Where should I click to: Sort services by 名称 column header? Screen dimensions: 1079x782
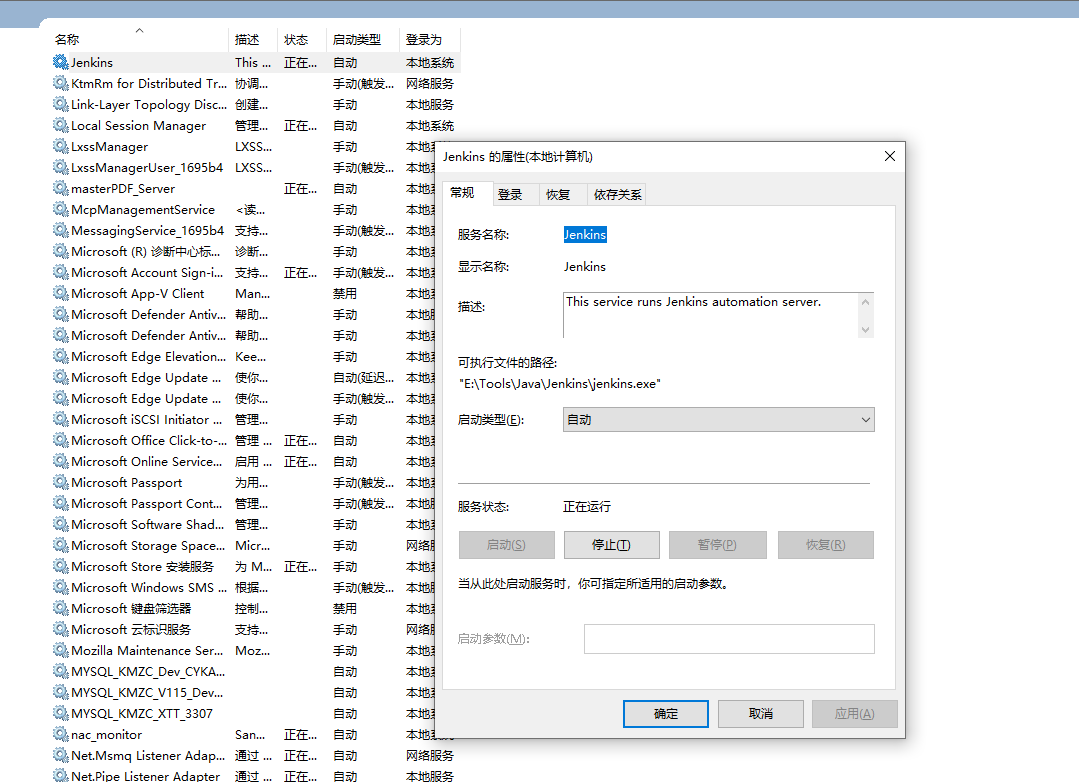[x=140, y=40]
